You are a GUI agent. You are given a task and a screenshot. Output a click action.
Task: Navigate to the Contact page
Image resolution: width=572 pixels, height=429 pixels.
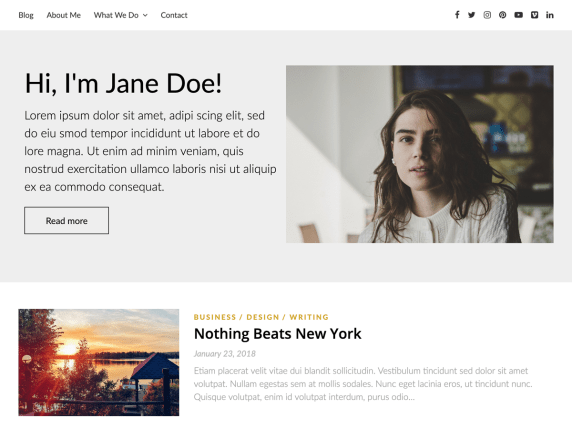[x=174, y=15]
